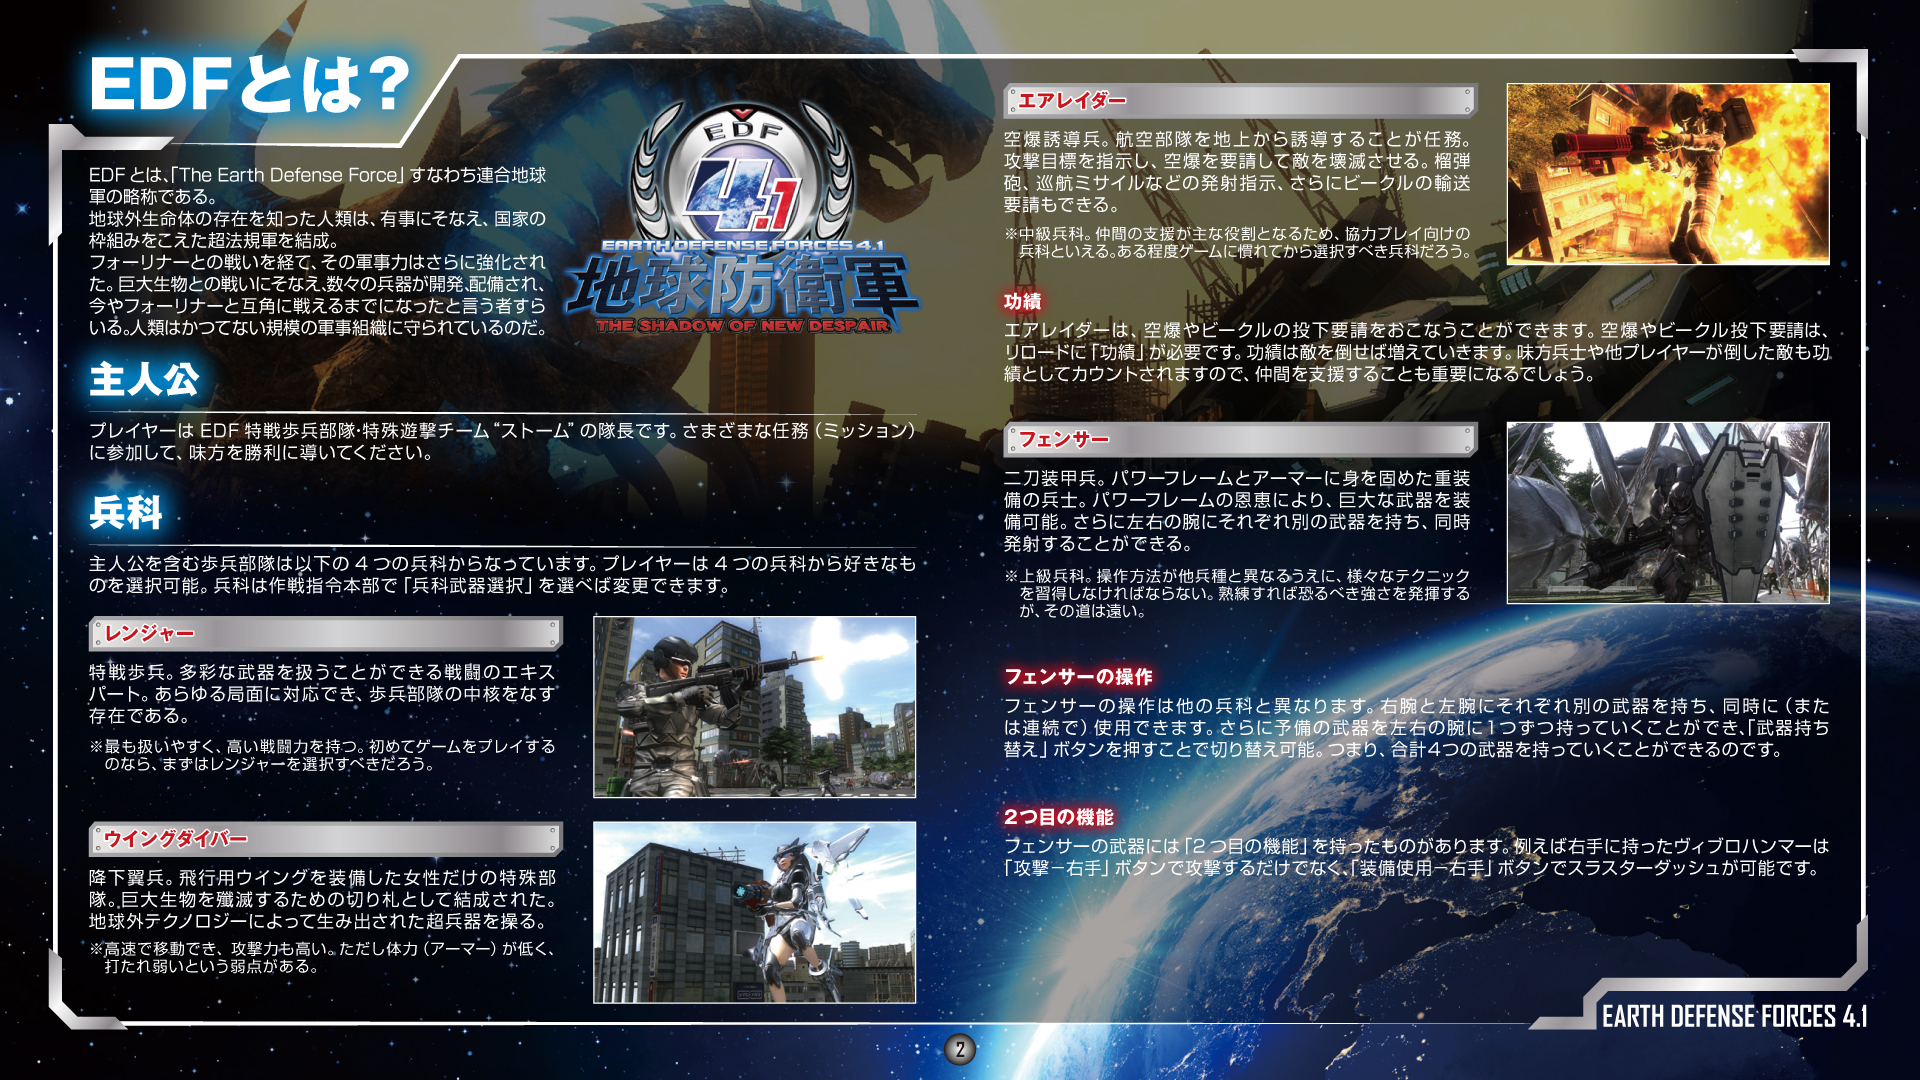Click the line 地球外生命体の存在を知った人類は
This screenshot has height=1080, width=1920.
tap(317, 218)
